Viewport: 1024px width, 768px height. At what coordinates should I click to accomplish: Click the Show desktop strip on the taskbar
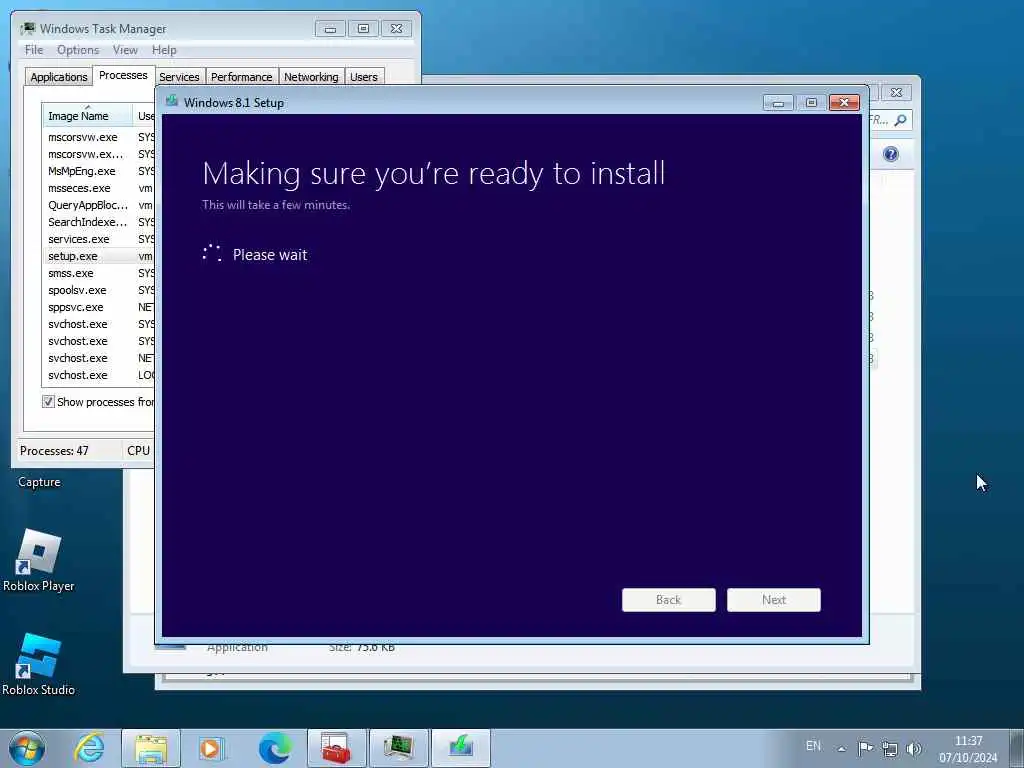tap(1016, 748)
